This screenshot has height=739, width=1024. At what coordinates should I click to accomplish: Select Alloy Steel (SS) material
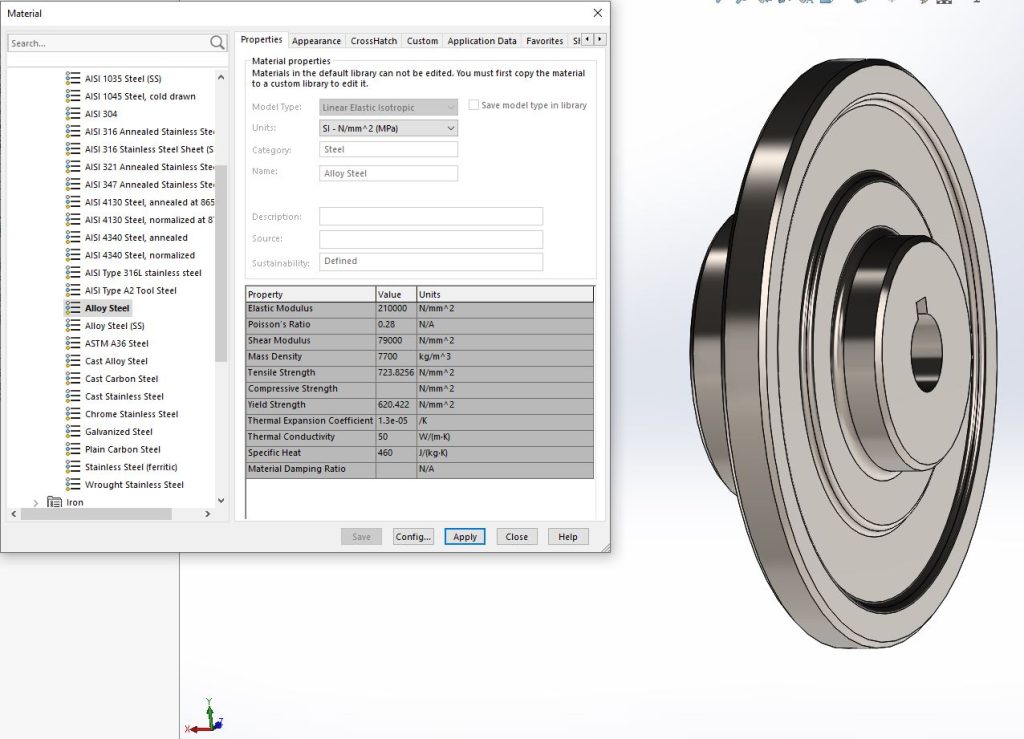point(115,326)
